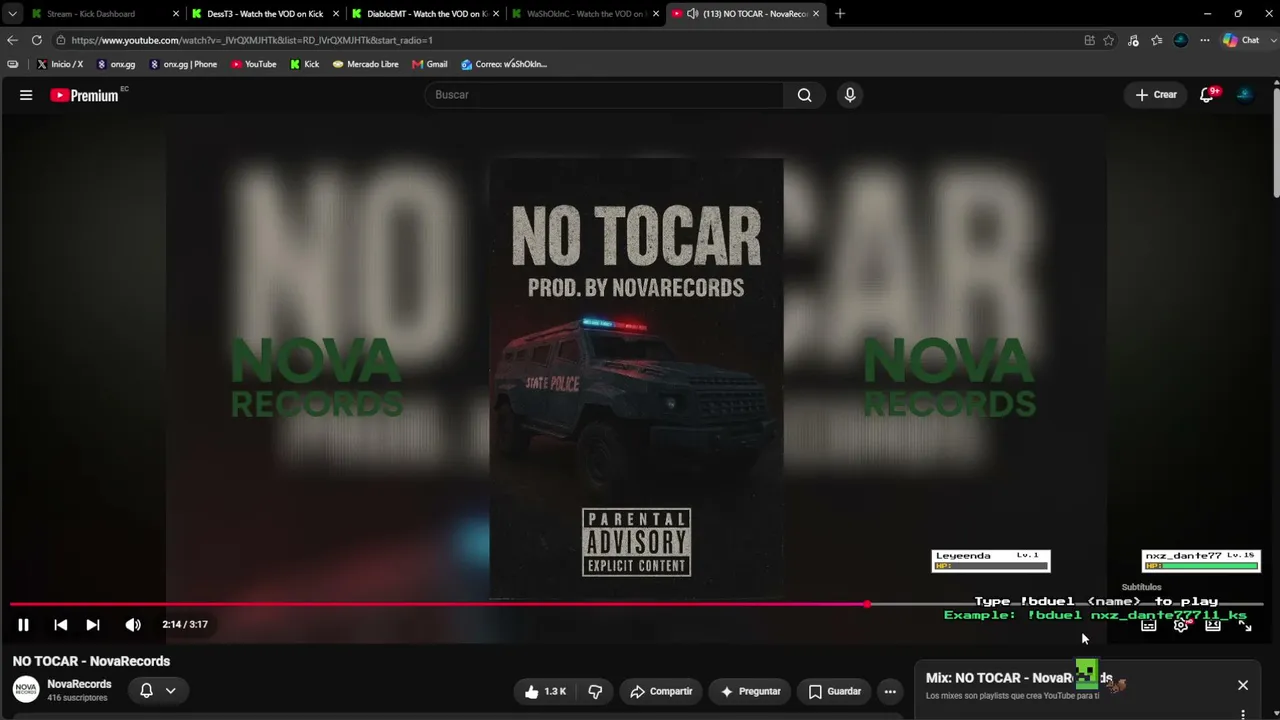Image resolution: width=1280 pixels, height=720 pixels.
Task: Like the video with 1.3 K likes
Action: coord(545,691)
